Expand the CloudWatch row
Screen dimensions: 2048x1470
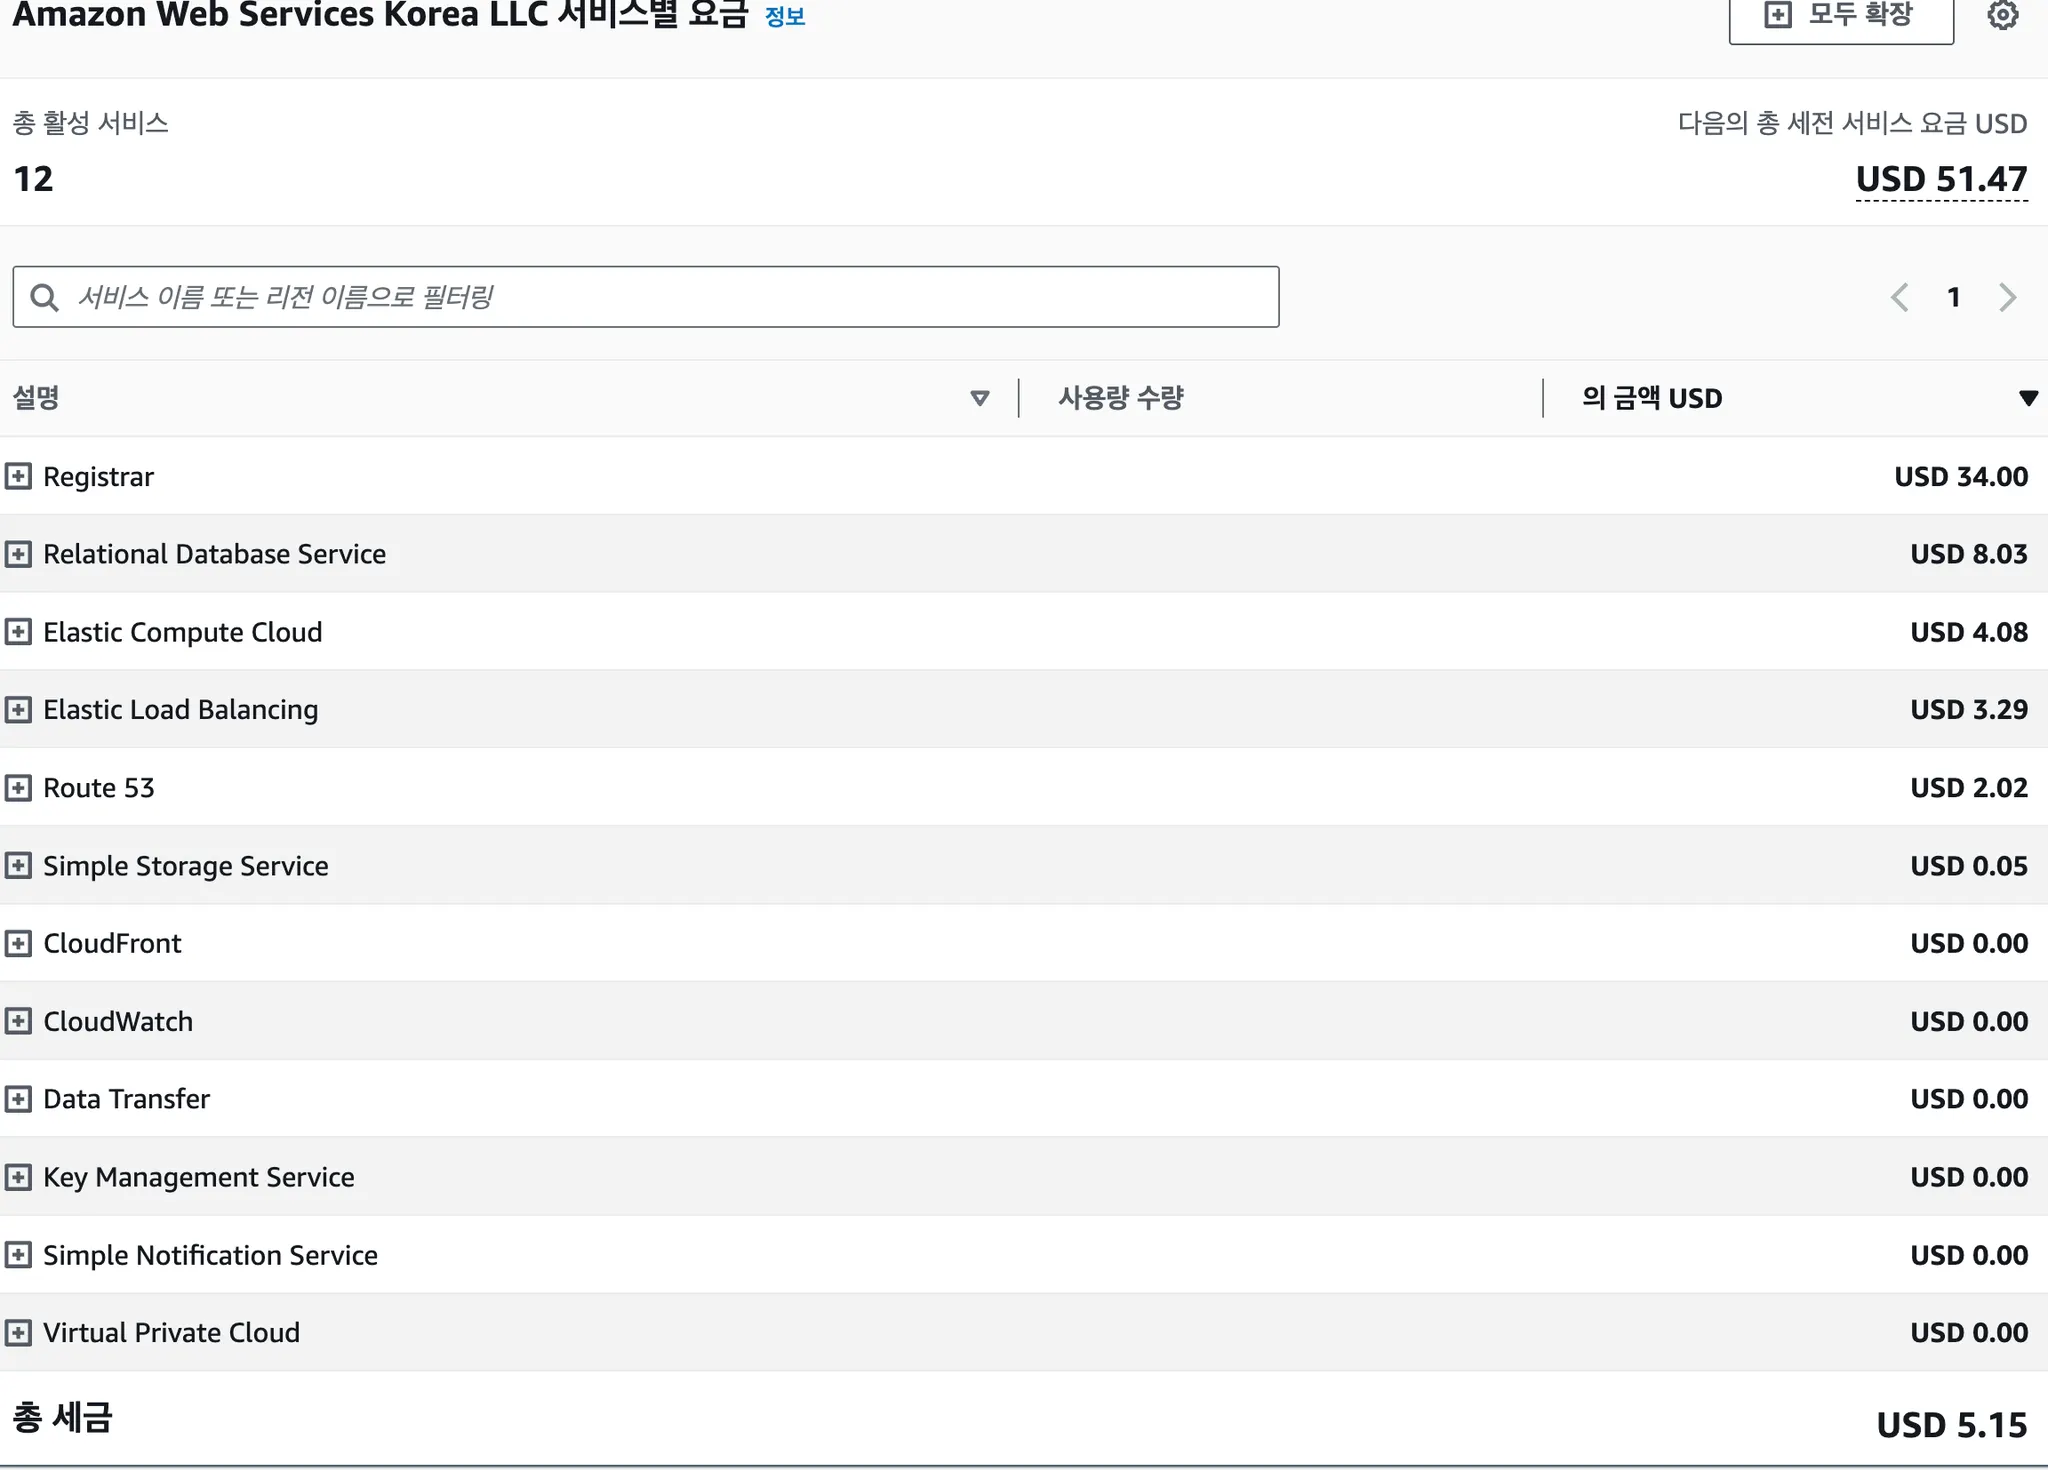18,1021
